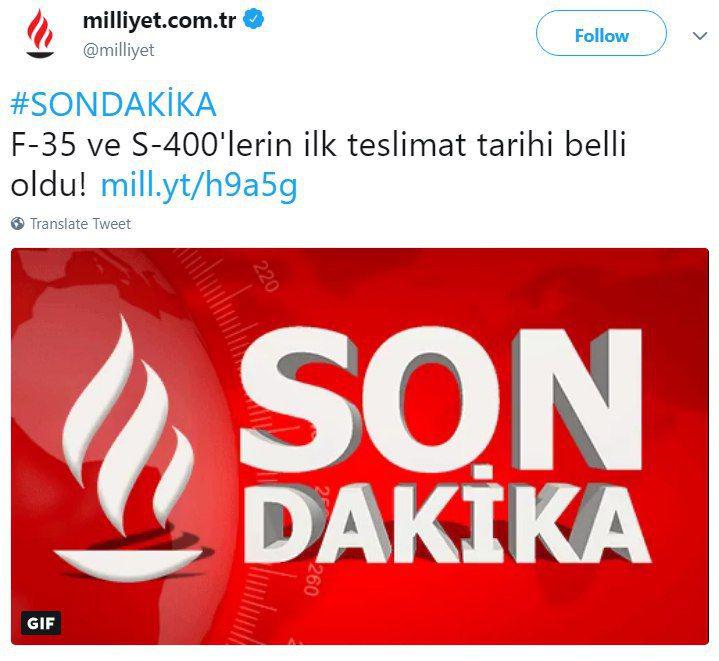Open the #SONDAKİKA hashtag
Image resolution: width=719 pixels, height=661 pixels.
click(x=113, y=104)
